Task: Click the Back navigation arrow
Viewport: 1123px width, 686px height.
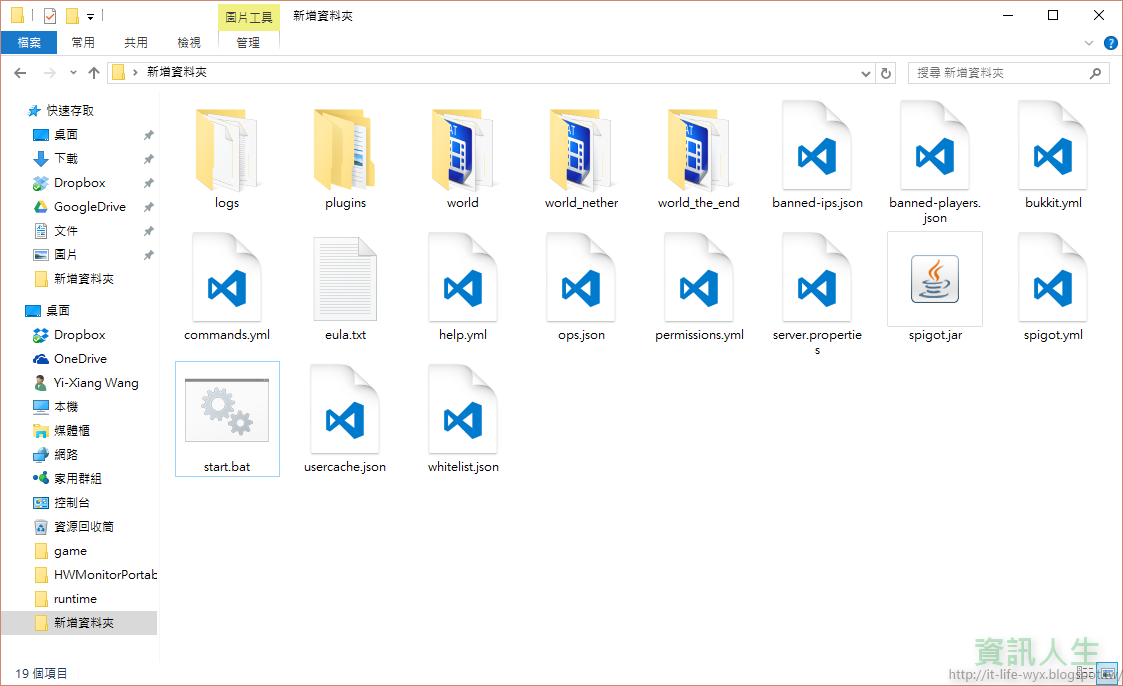Action: click(20, 72)
